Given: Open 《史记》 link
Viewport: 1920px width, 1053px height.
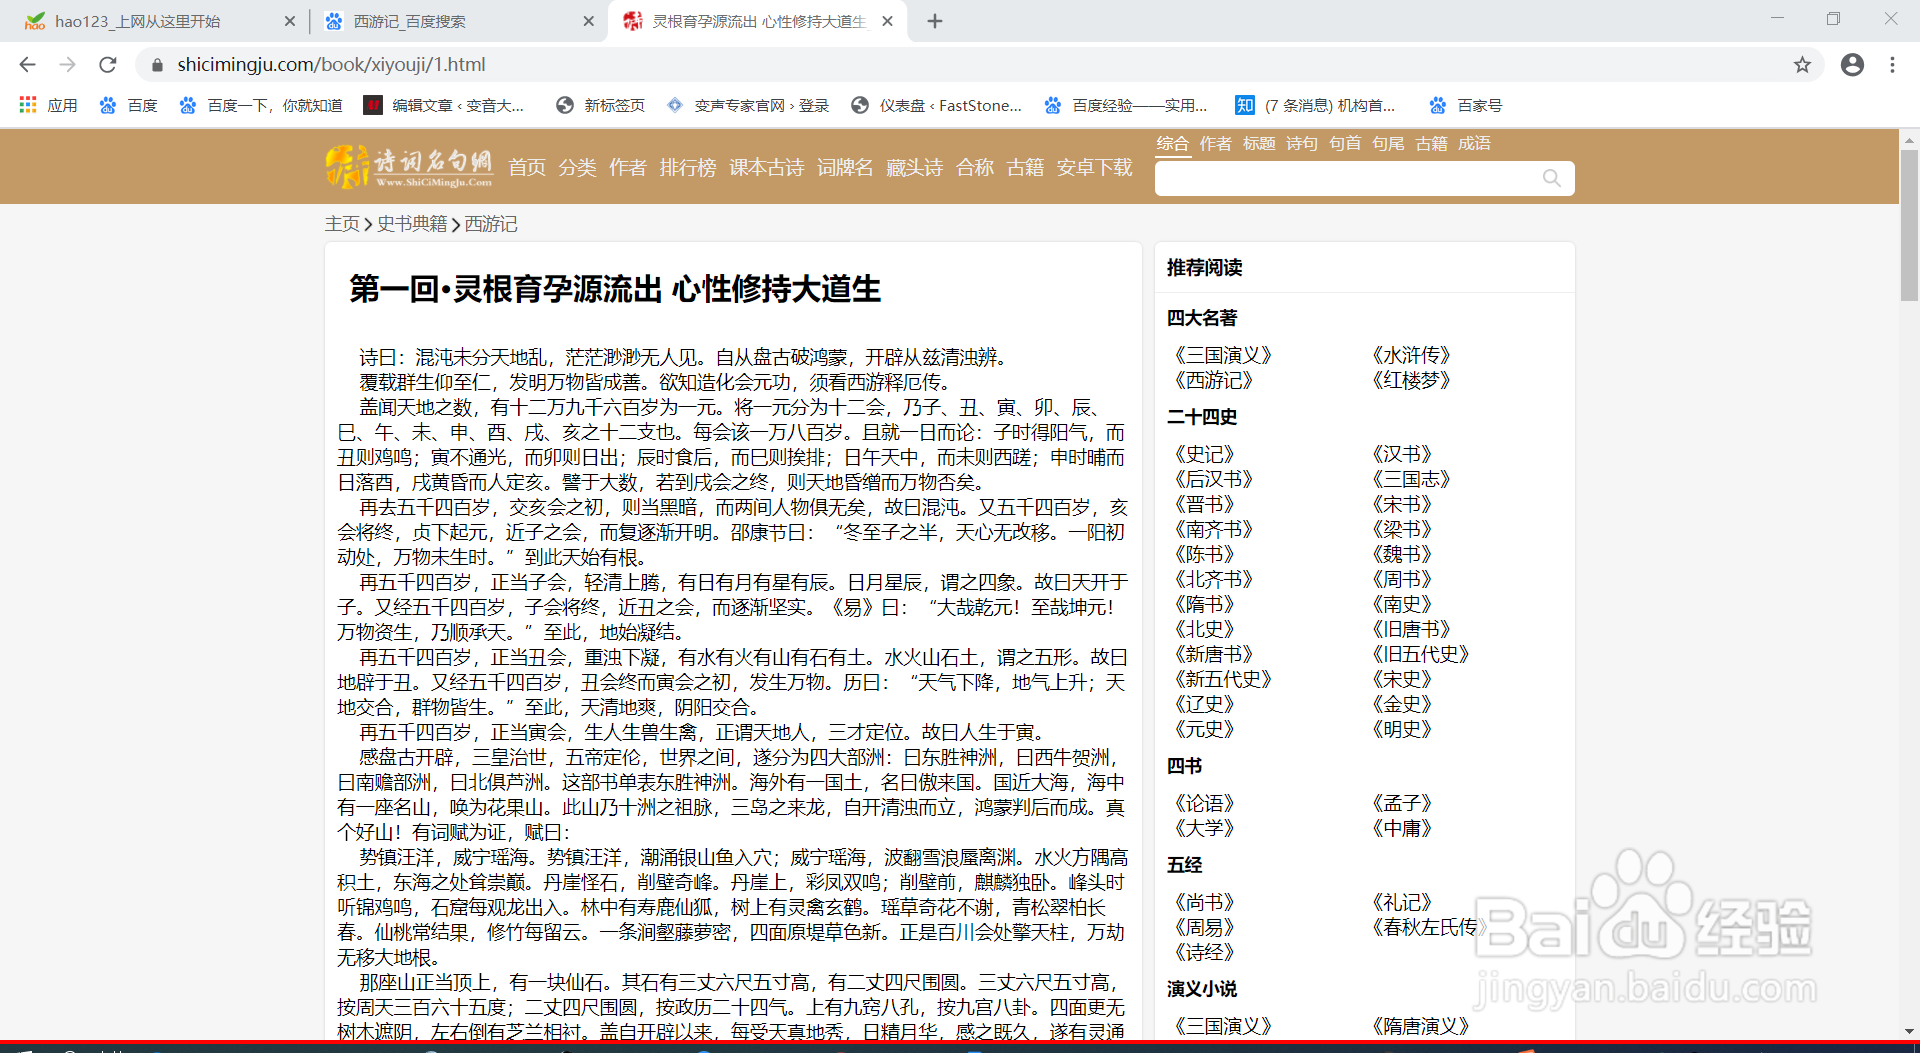Looking at the screenshot, I should 1204,454.
